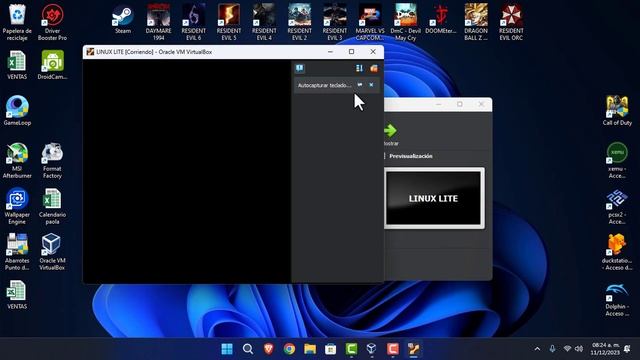Select the Steam desktop shortcut
Viewport: 640px width, 360px height.
click(x=123, y=20)
